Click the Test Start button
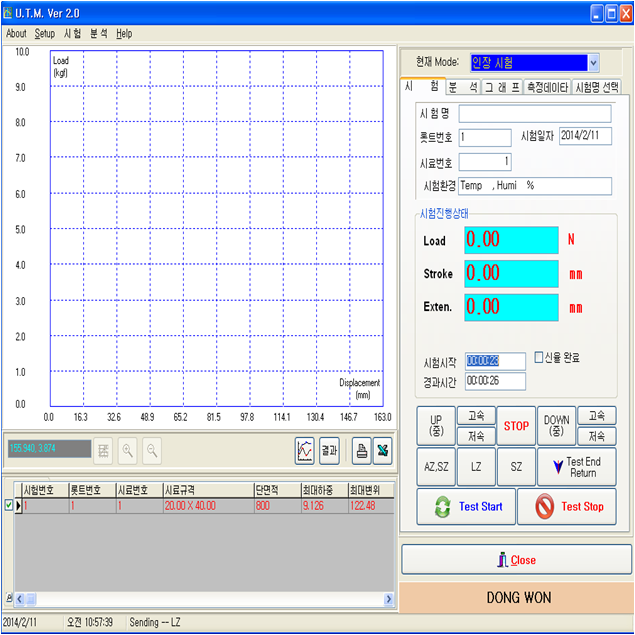This screenshot has height=635, width=635. pos(466,506)
